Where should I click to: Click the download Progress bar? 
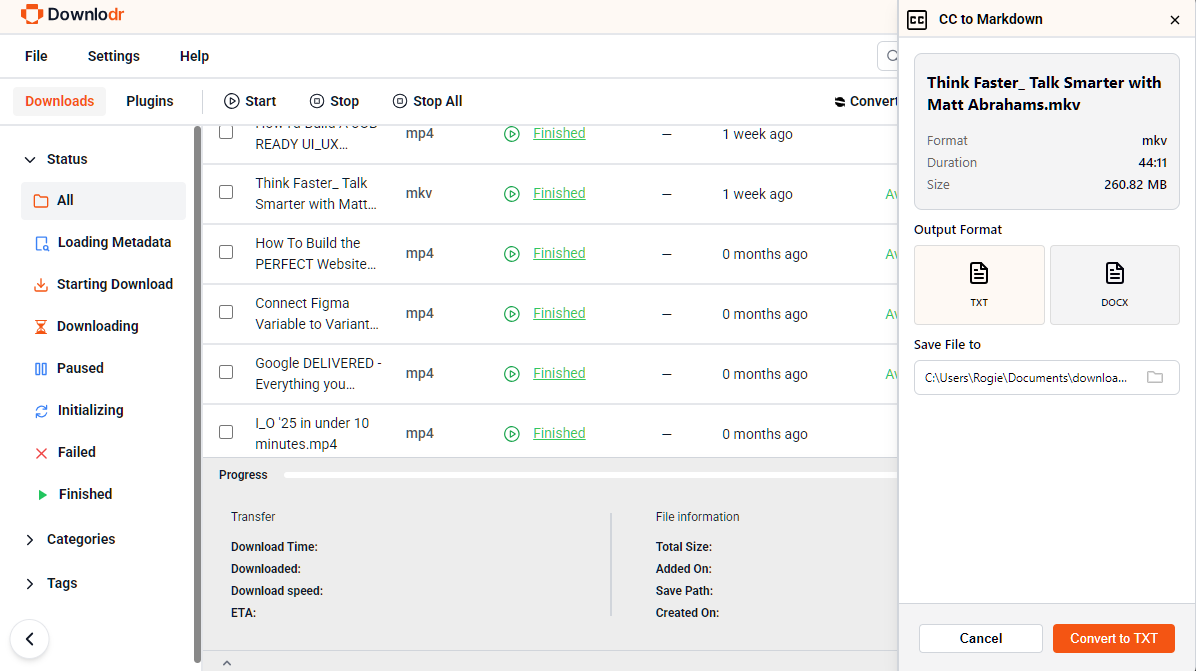(590, 475)
